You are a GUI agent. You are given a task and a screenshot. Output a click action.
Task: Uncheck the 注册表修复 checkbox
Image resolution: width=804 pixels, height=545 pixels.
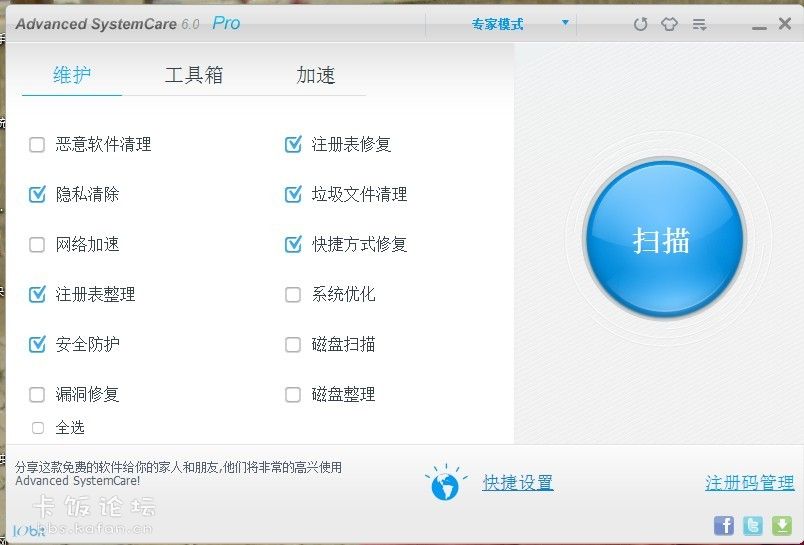click(293, 145)
